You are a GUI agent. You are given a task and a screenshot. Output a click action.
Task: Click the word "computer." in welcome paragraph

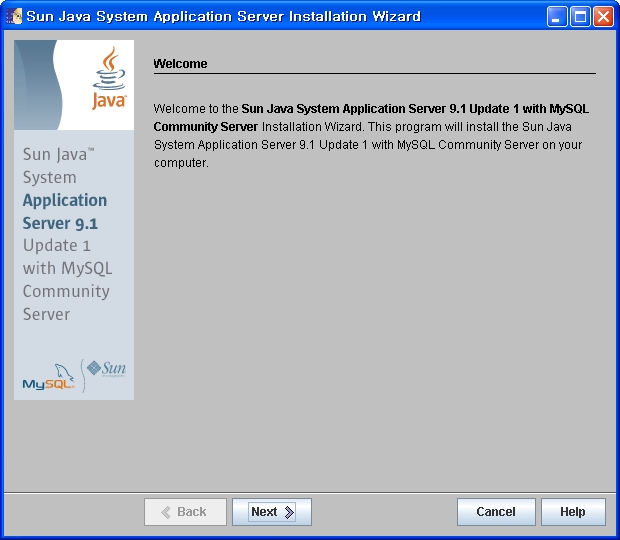tap(181, 163)
